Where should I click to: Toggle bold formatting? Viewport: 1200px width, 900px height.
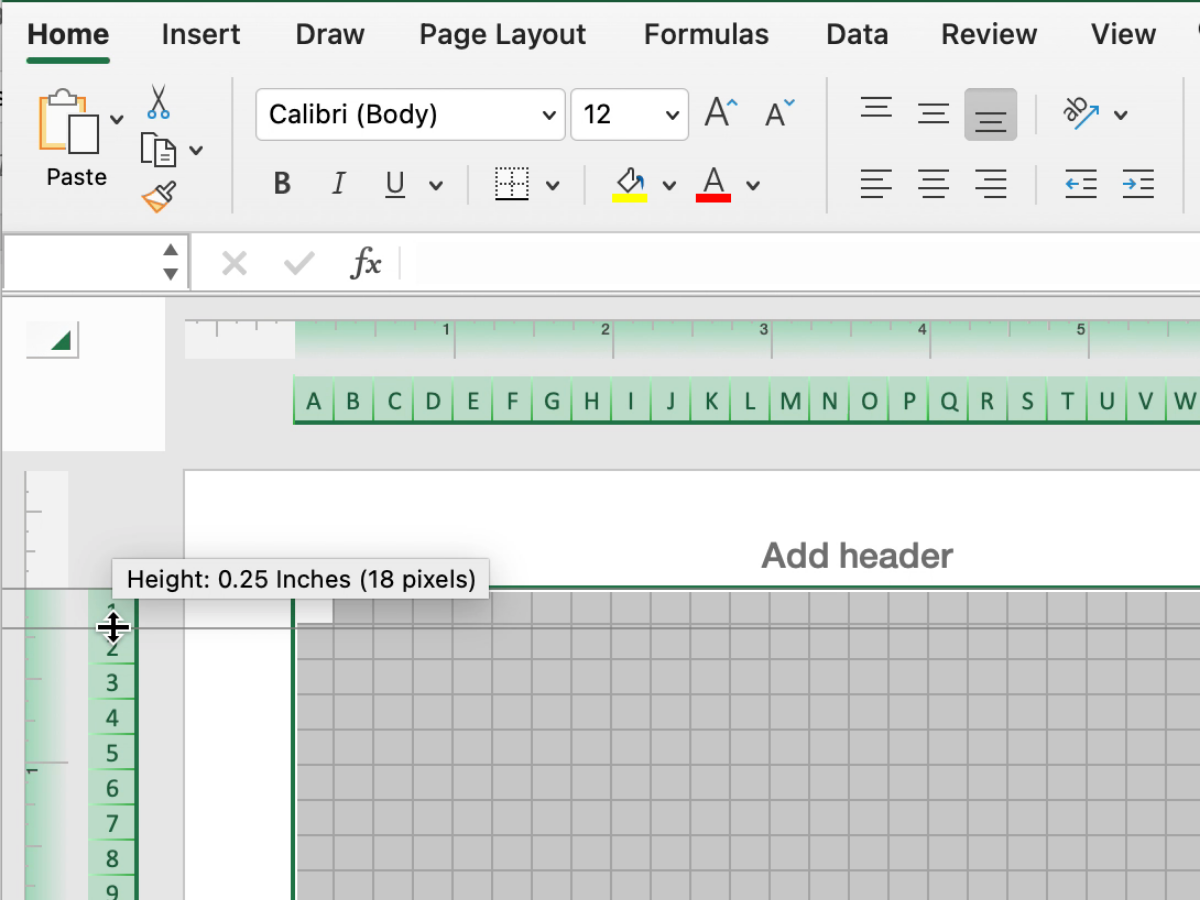point(281,184)
